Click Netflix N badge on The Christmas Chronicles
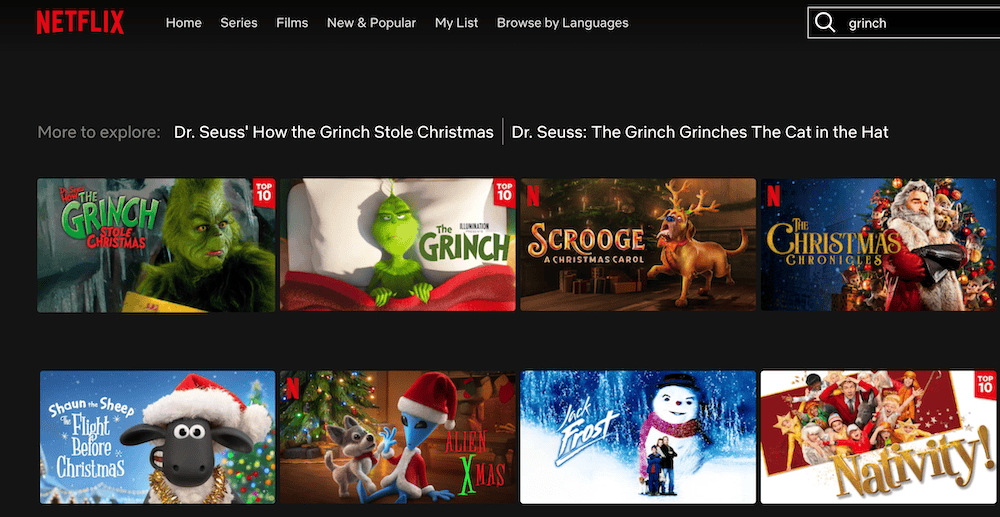The height and width of the screenshot is (517, 1000). 773,196
